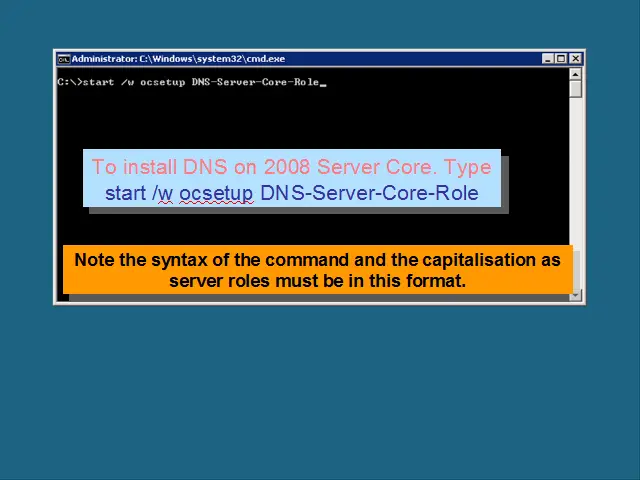Click the scrollbar down arrow in cmd window
The height and width of the screenshot is (480, 640).
[x=575, y=295]
